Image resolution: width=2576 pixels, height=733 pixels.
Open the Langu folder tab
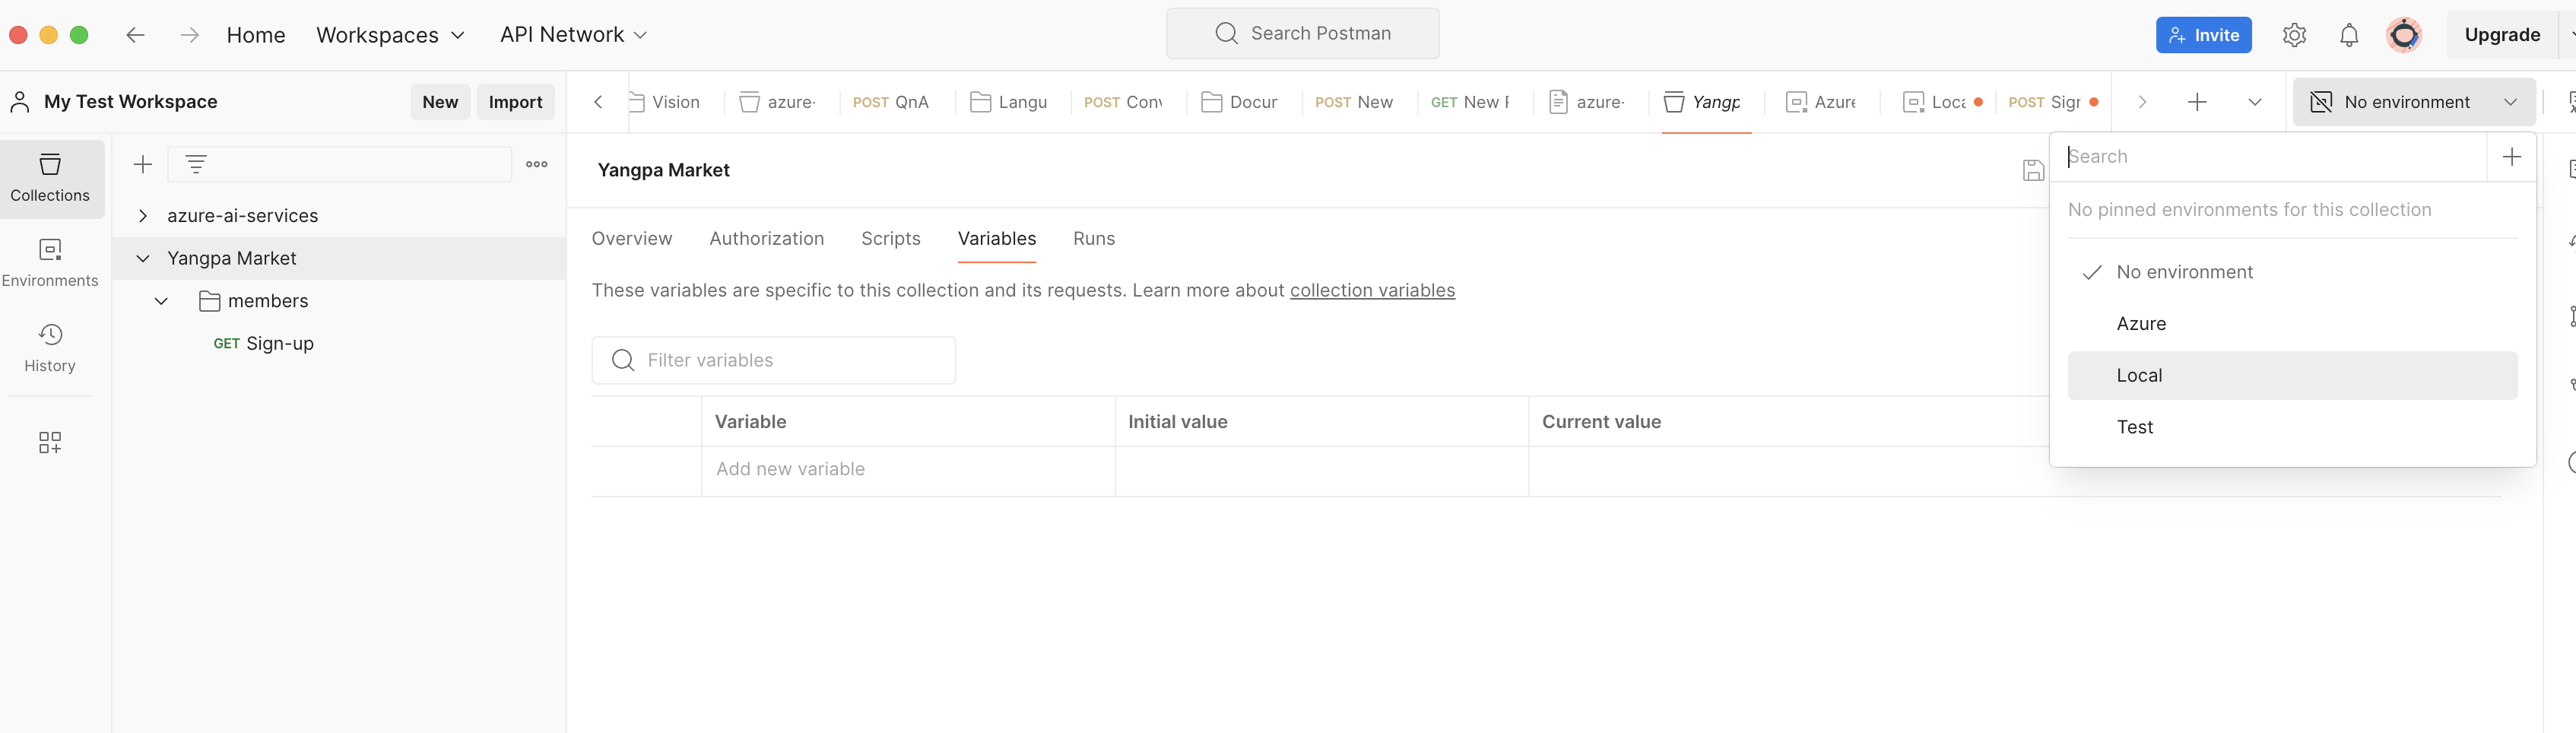[x=1010, y=102]
